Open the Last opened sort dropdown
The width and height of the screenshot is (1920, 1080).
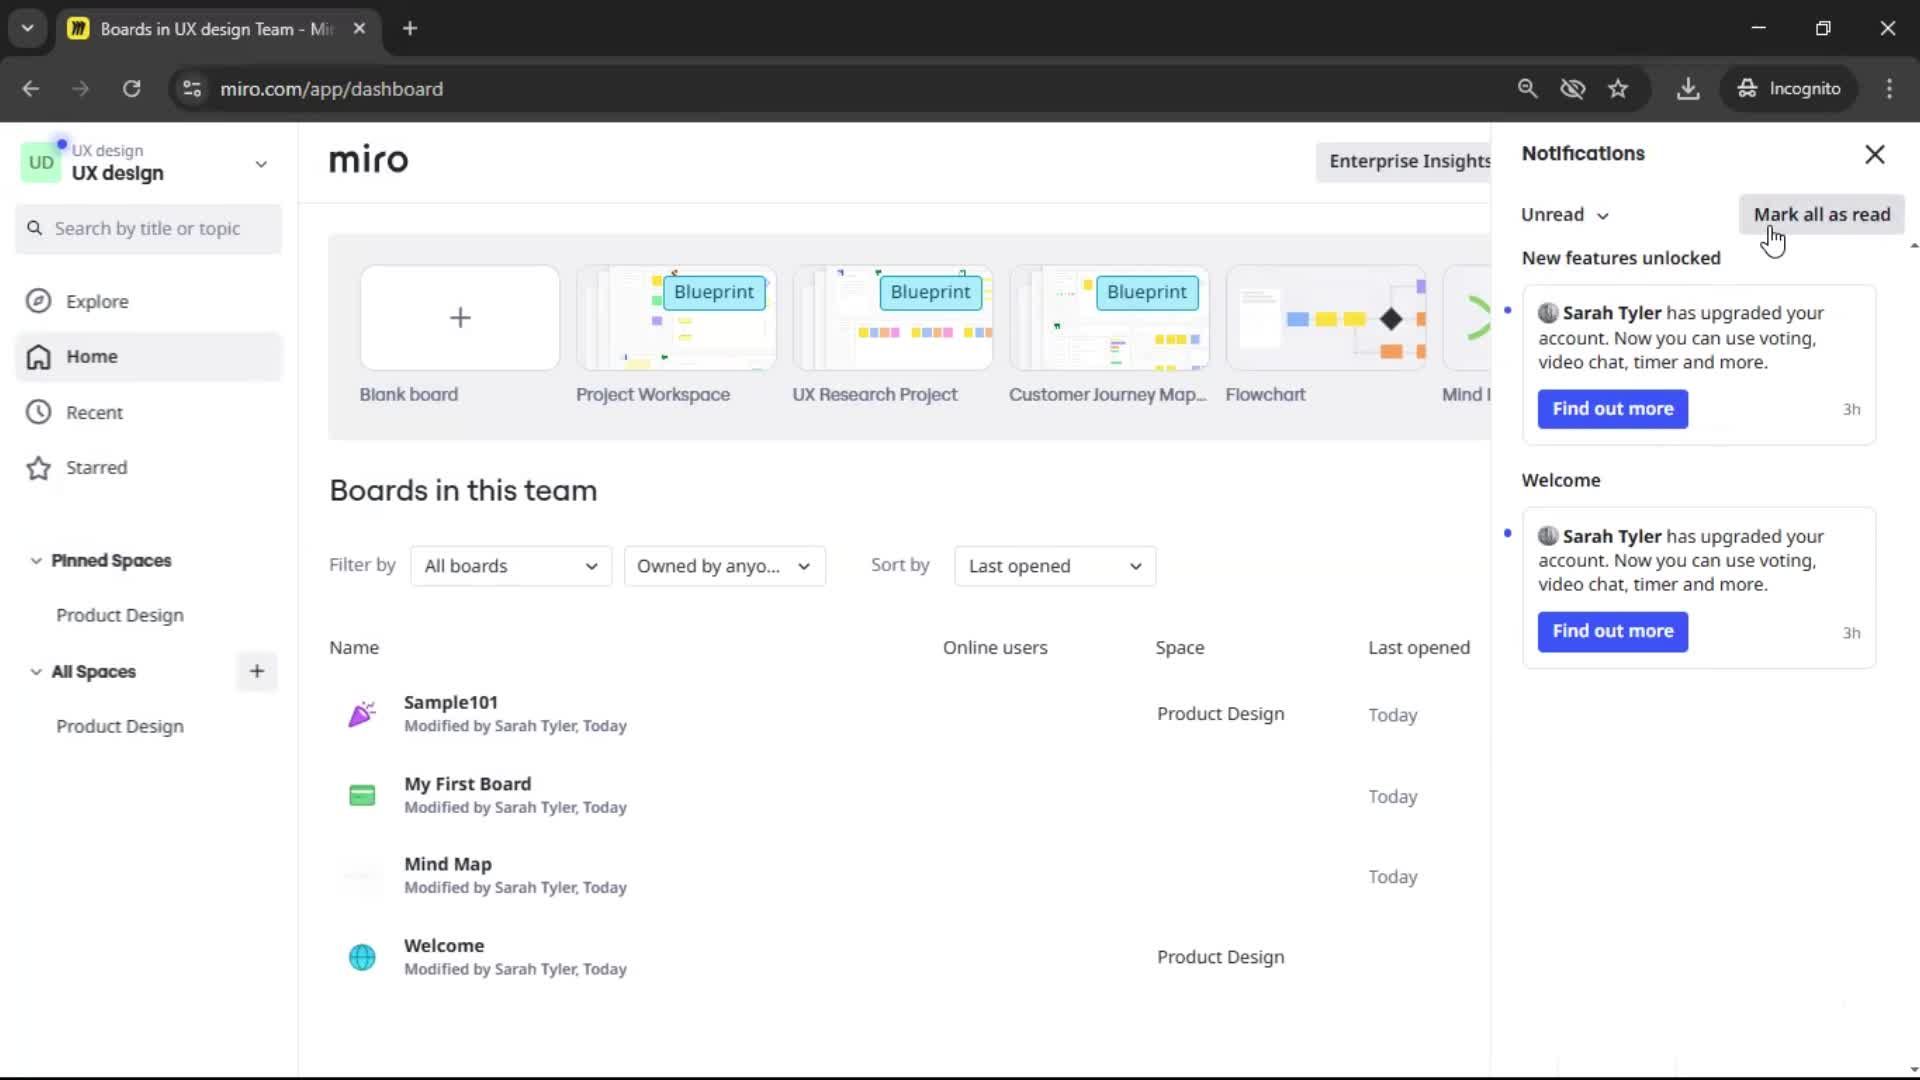[x=1055, y=566]
